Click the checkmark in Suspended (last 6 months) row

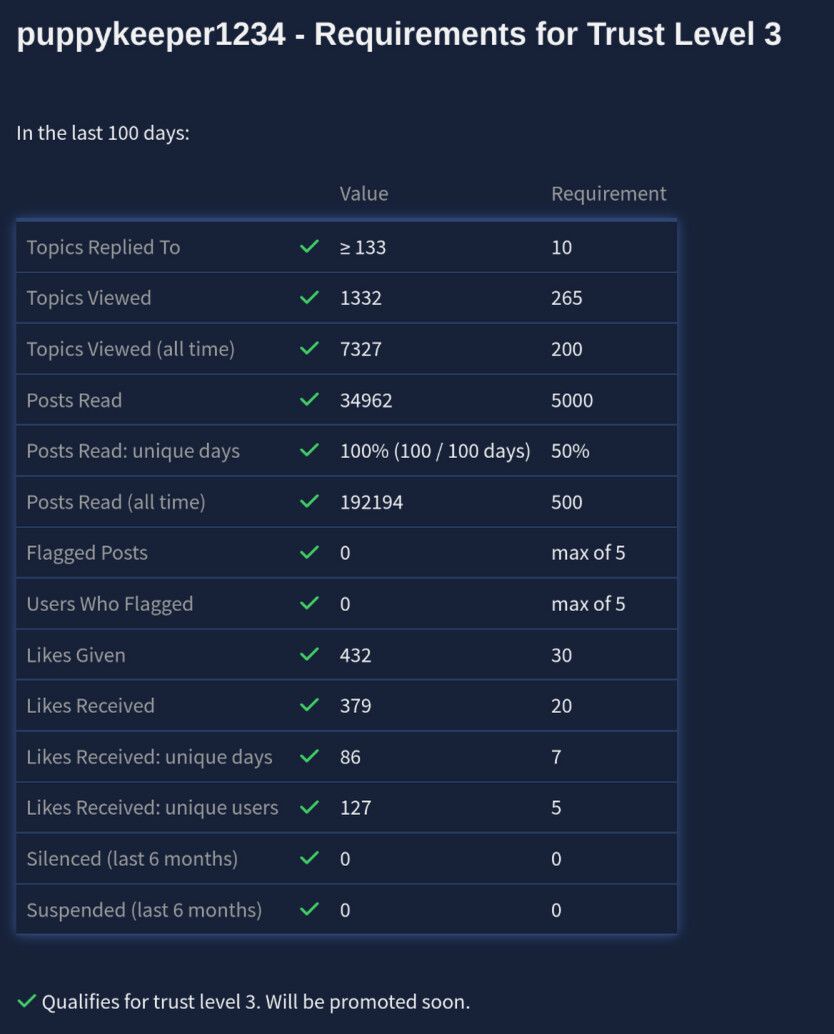click(x=310, y=910)
